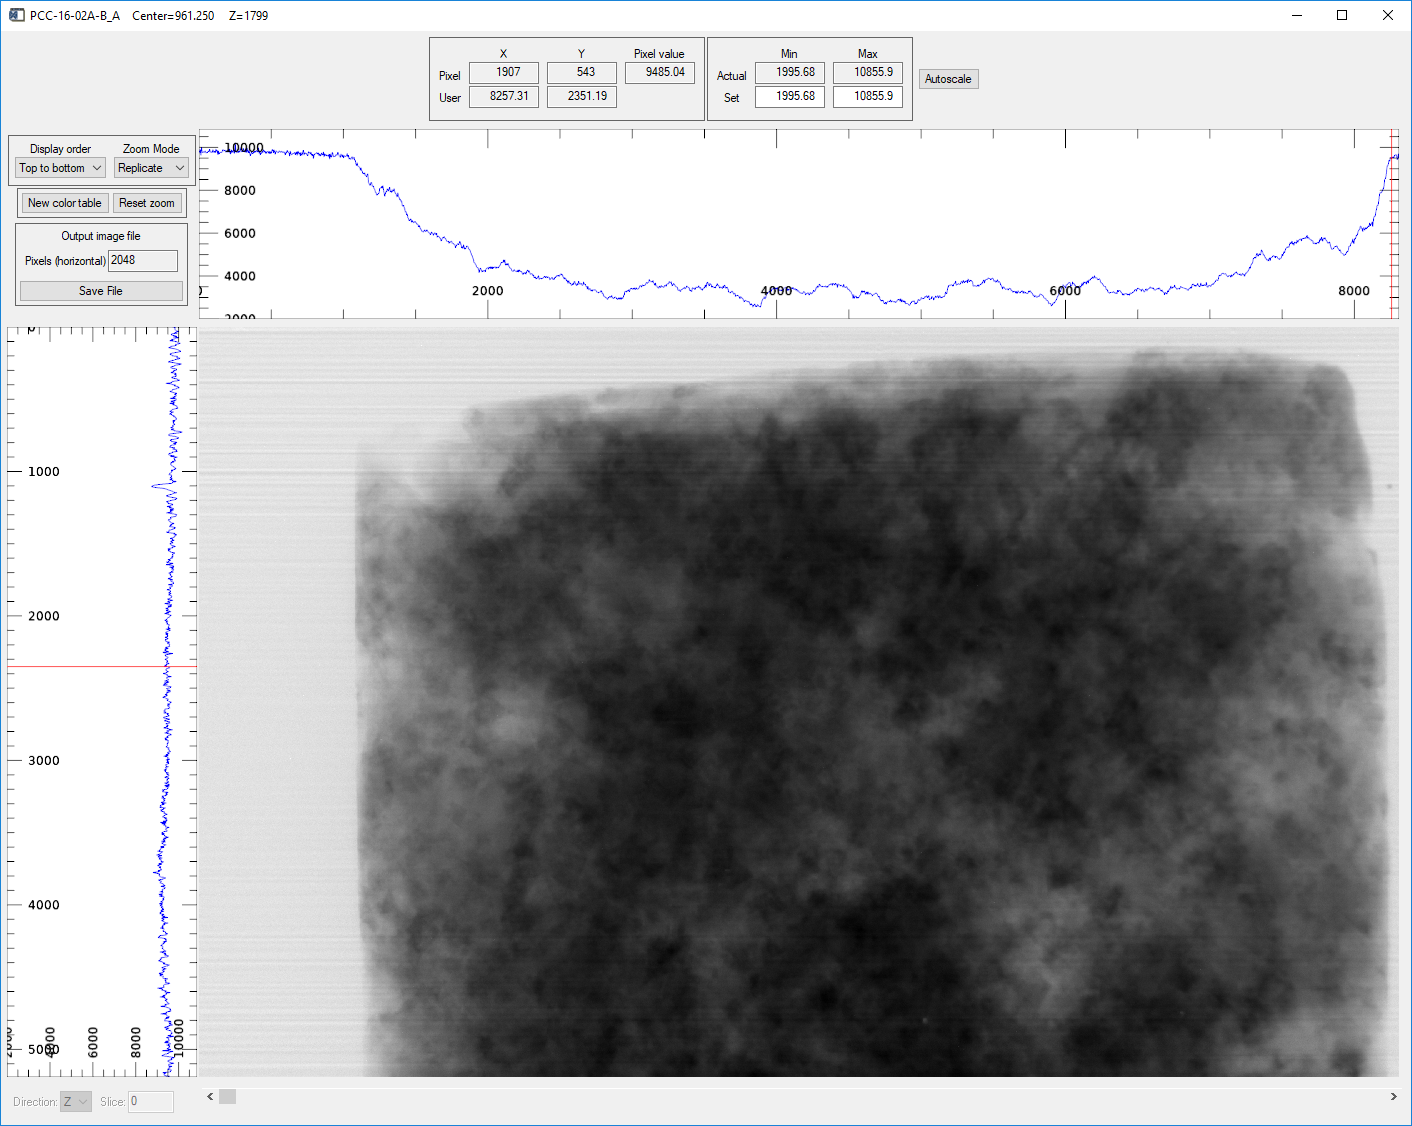This screenshot has height=1126, width=1412.
Task: Click the Reset zoom button
Action: (147, 203)
